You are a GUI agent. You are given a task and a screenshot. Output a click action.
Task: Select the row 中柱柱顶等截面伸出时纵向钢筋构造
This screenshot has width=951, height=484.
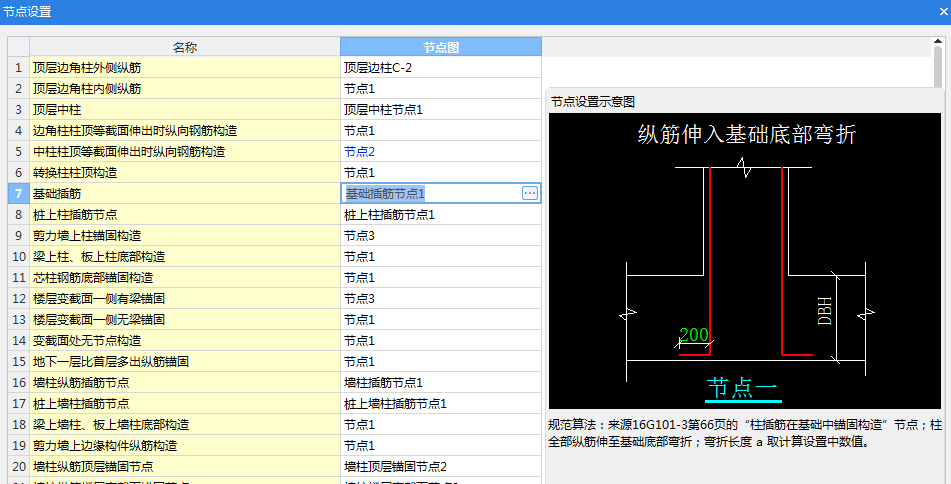pyautogui.click(x=185, y=152)
